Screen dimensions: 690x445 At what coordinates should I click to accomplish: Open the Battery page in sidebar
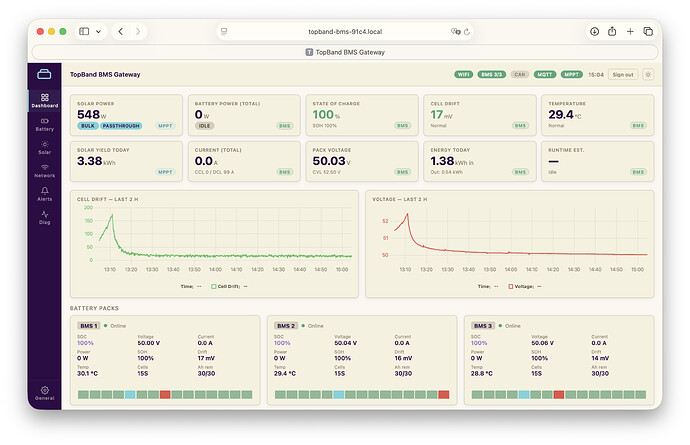point(44,125)
